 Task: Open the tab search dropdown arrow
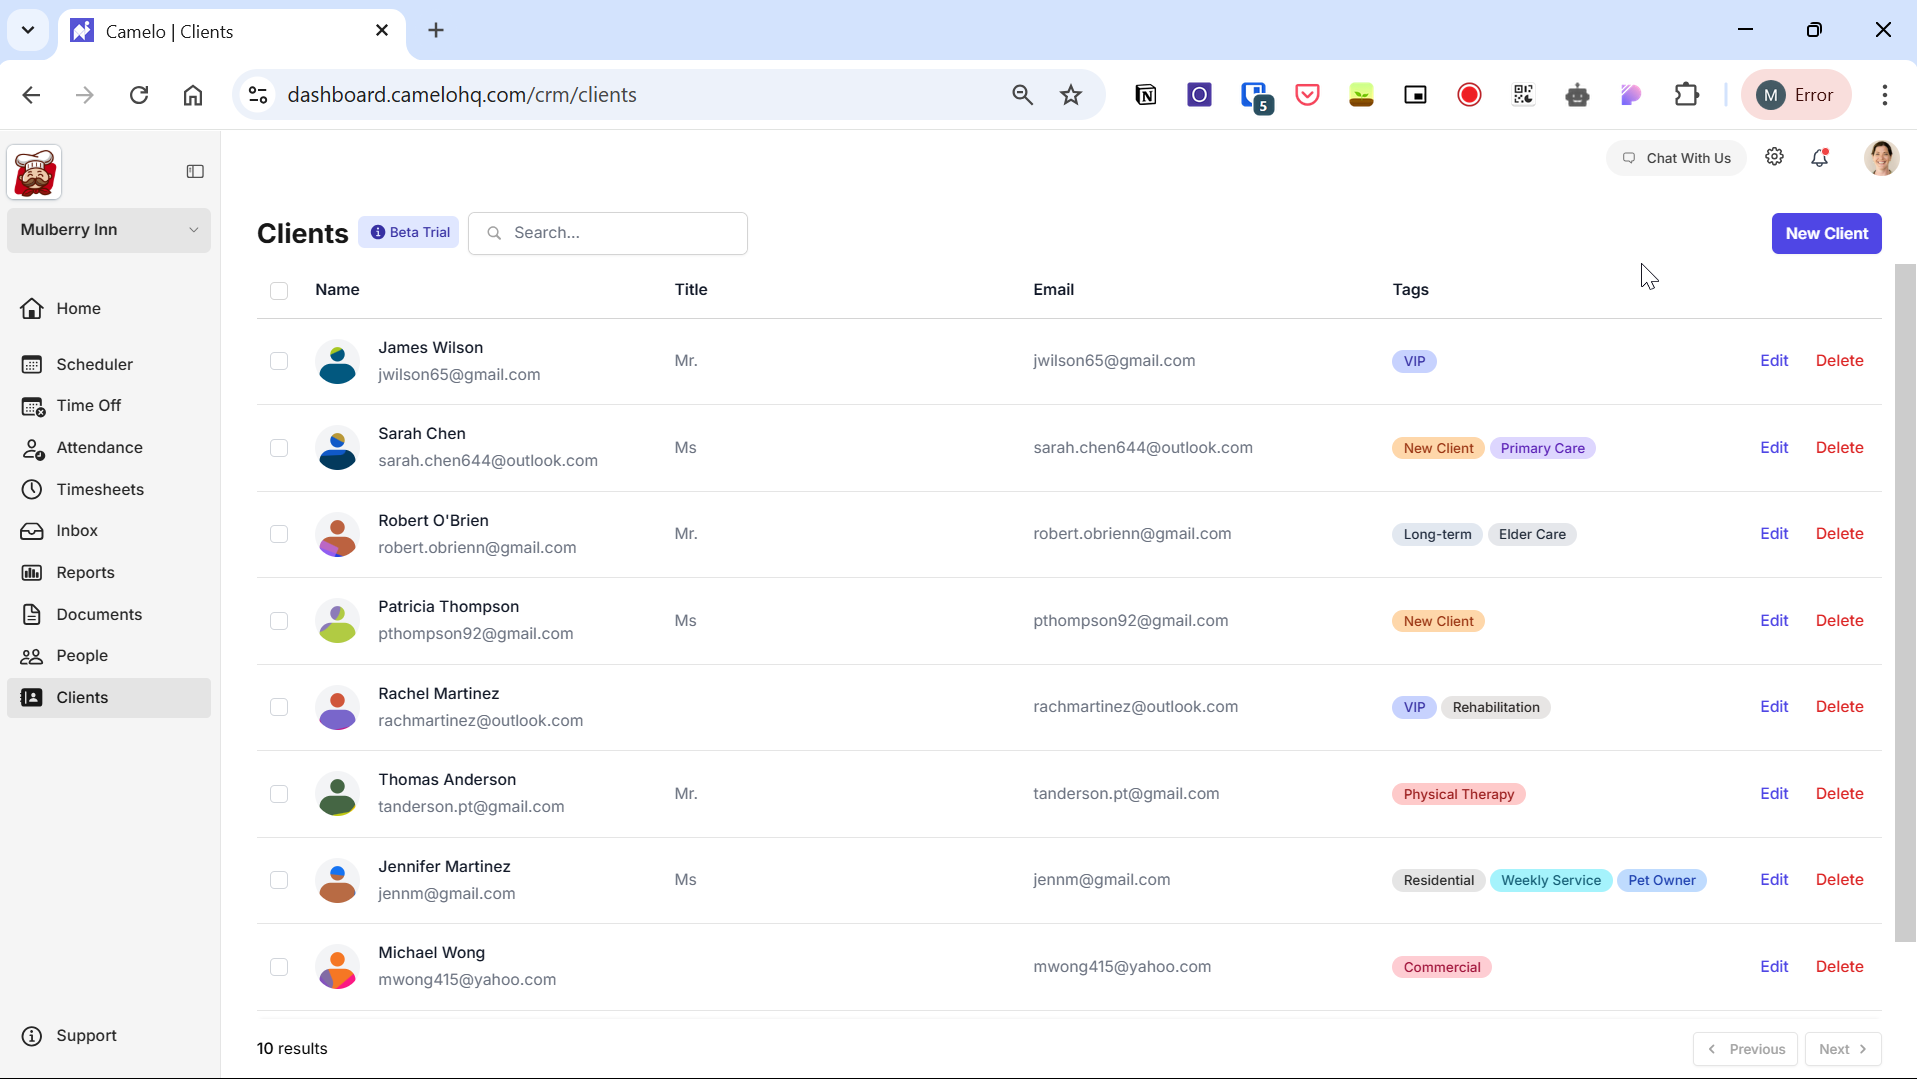(x=28, y=30)
